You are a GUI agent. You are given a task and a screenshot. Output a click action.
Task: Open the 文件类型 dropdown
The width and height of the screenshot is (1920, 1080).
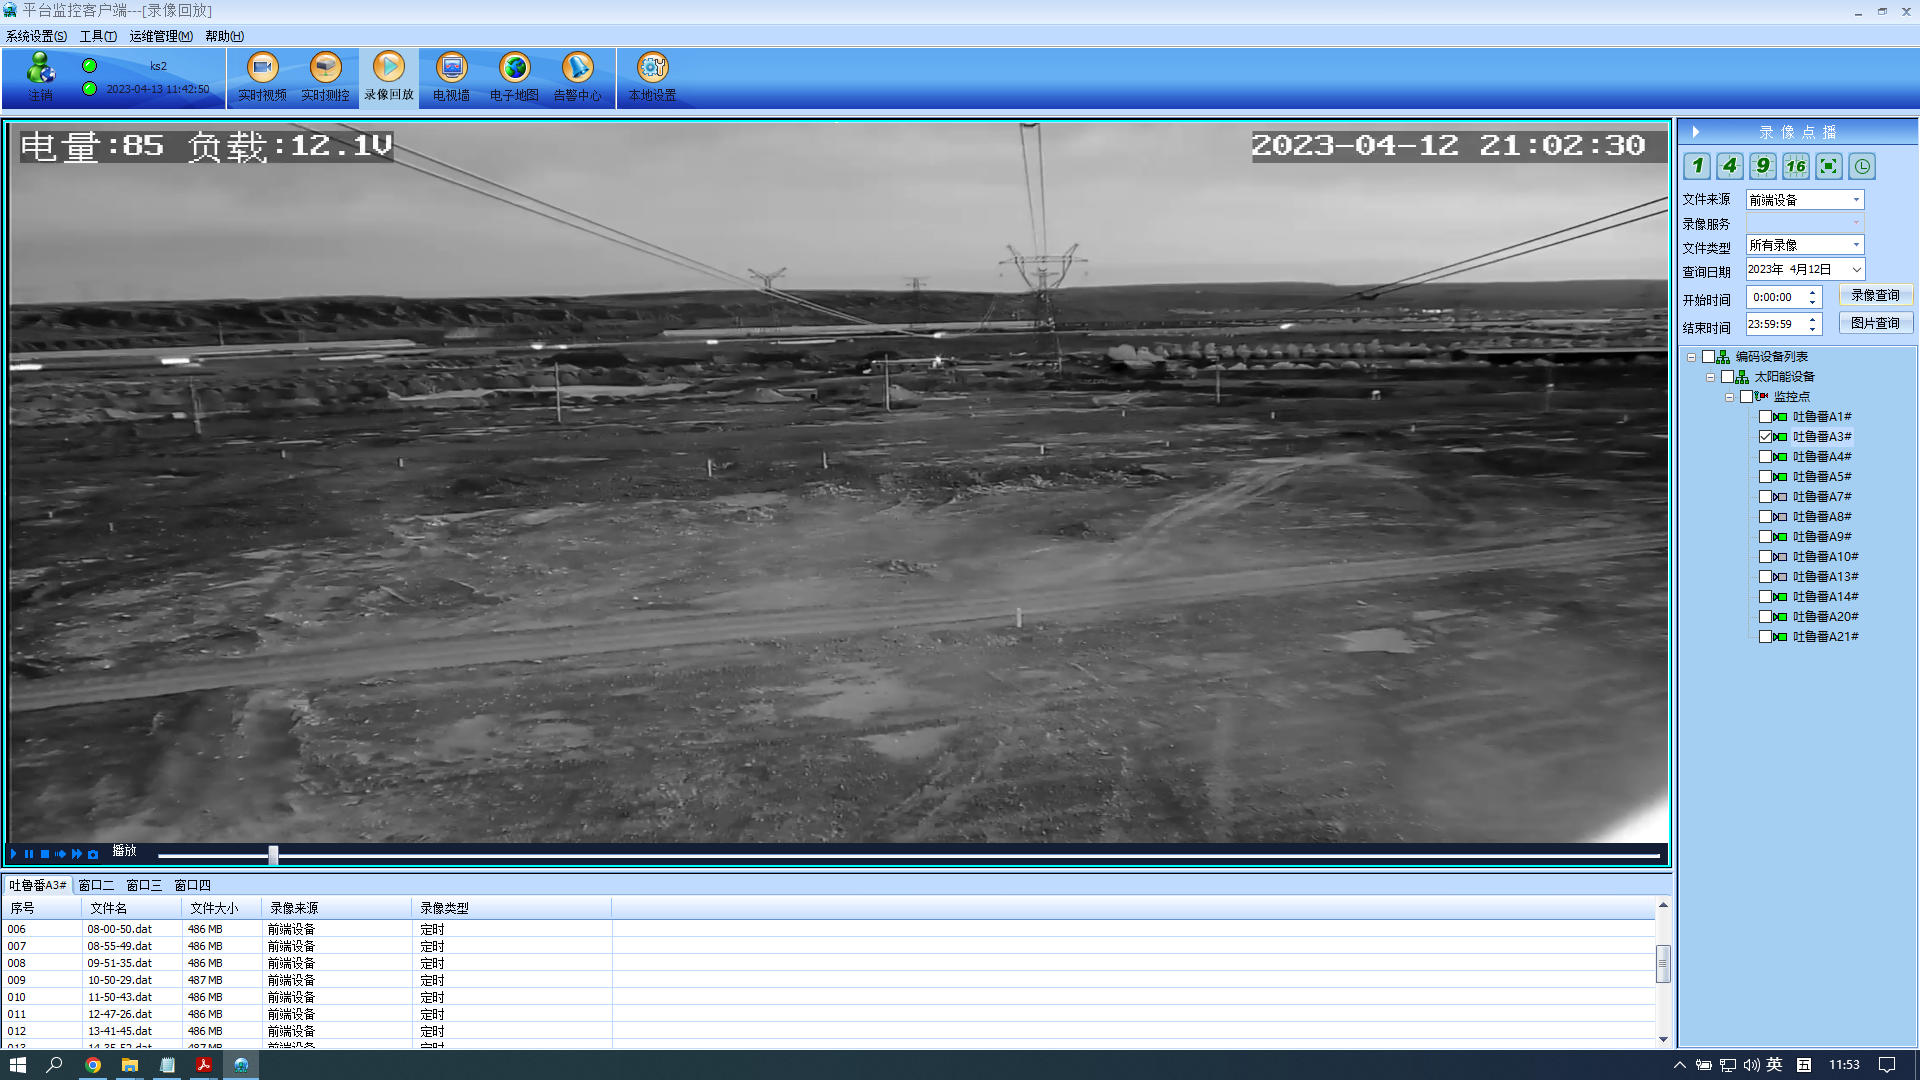[x=1856, y=245]
